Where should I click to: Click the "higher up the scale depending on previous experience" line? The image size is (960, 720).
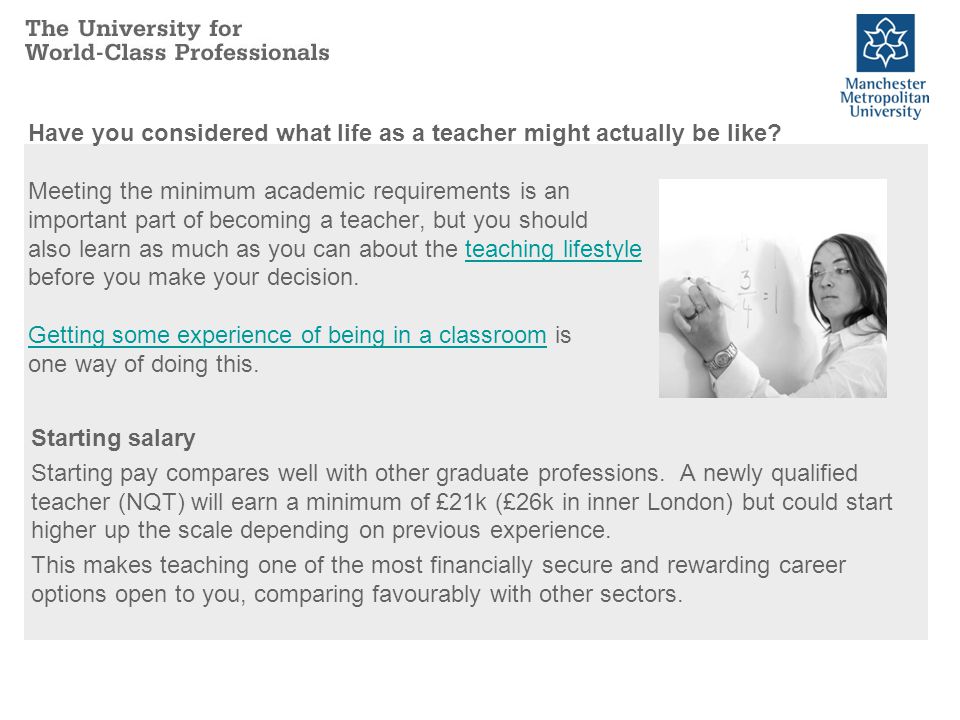pos(321,530)
